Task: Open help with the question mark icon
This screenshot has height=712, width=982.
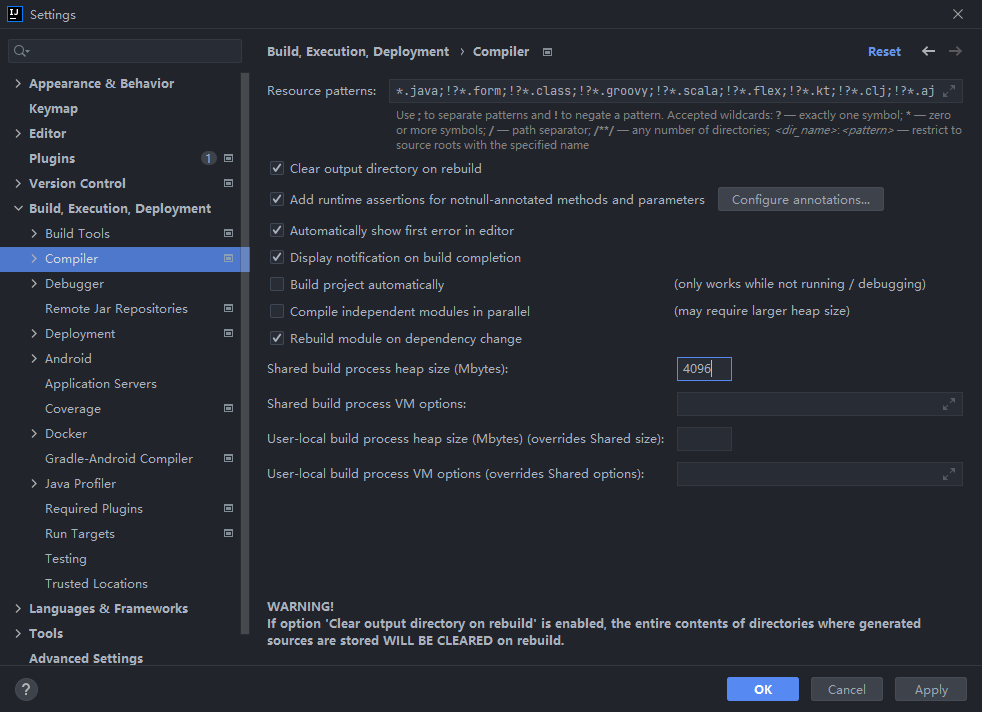Action: click(x=26, y=689)
